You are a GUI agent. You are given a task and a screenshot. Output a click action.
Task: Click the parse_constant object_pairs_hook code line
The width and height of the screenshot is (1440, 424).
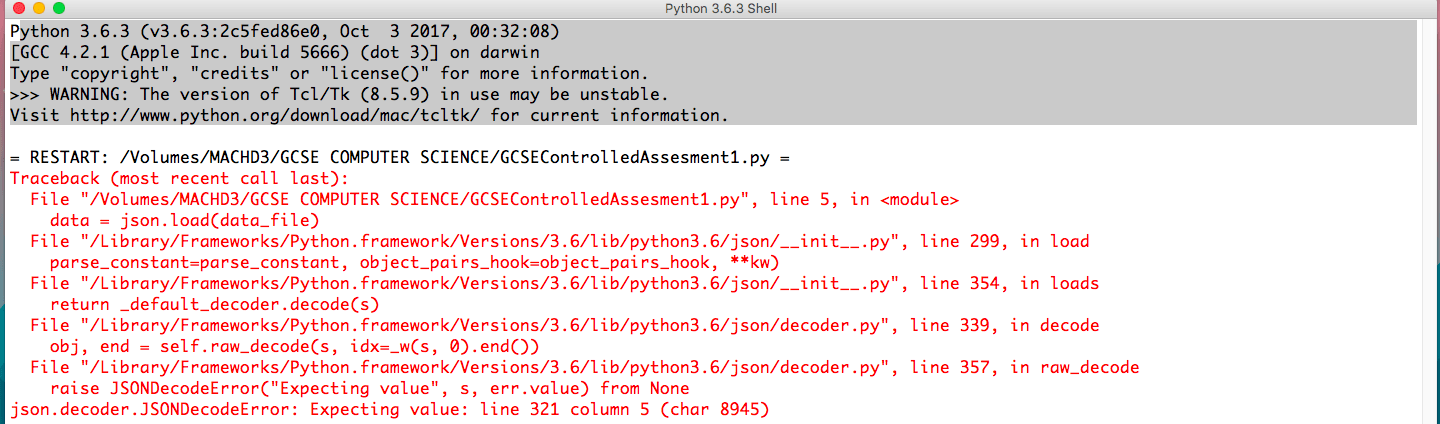[414, 263]
